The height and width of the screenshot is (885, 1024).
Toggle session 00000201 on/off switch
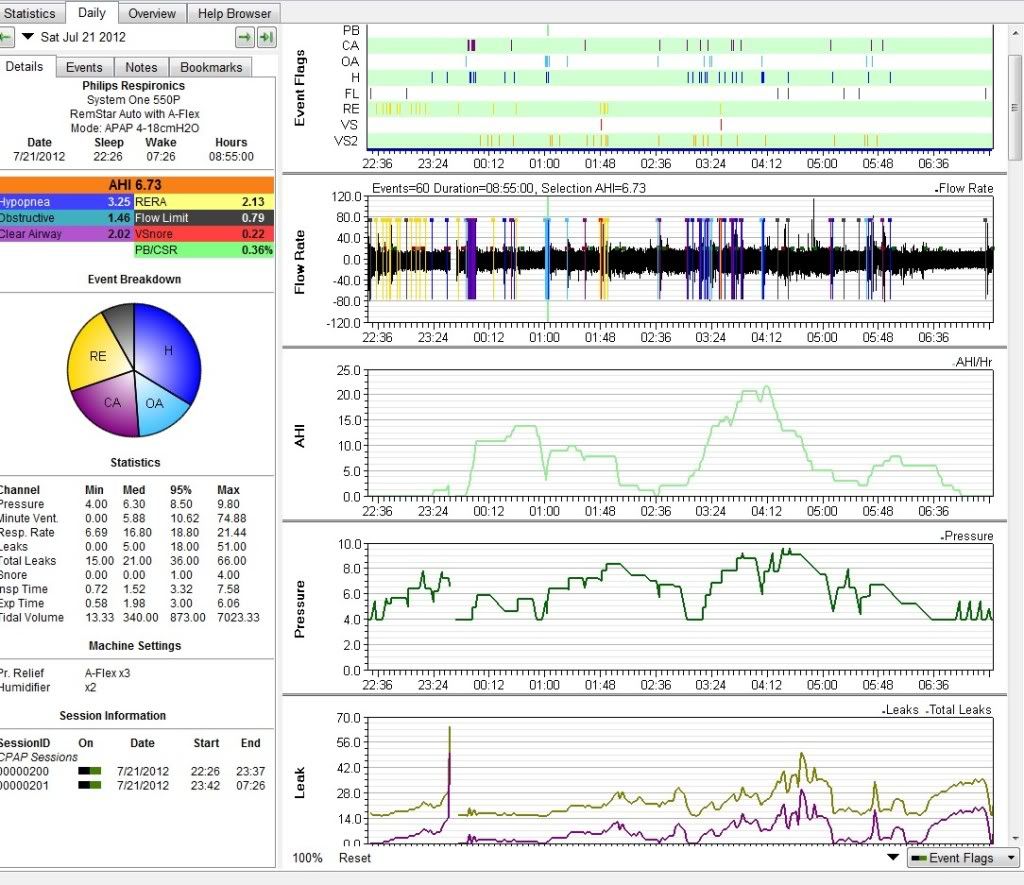tap(90, 786)
